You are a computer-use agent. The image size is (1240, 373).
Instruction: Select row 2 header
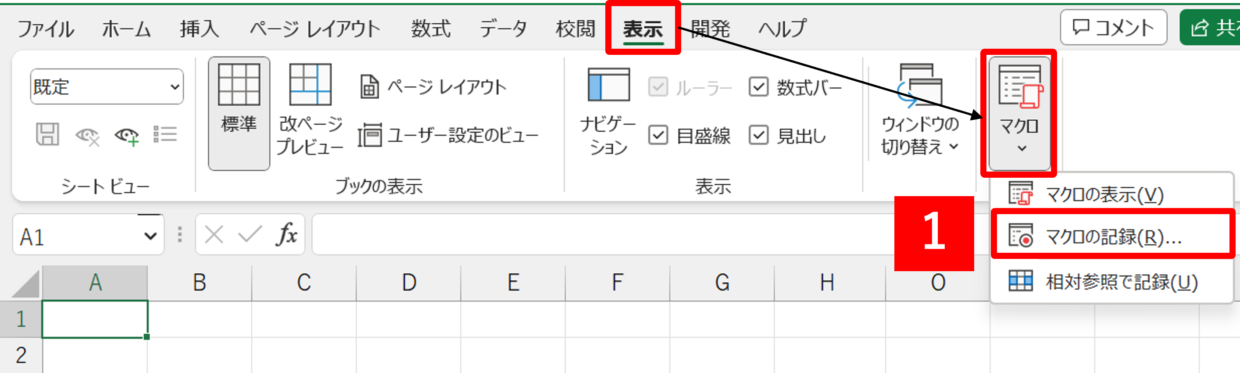click(x=21, y=355)
